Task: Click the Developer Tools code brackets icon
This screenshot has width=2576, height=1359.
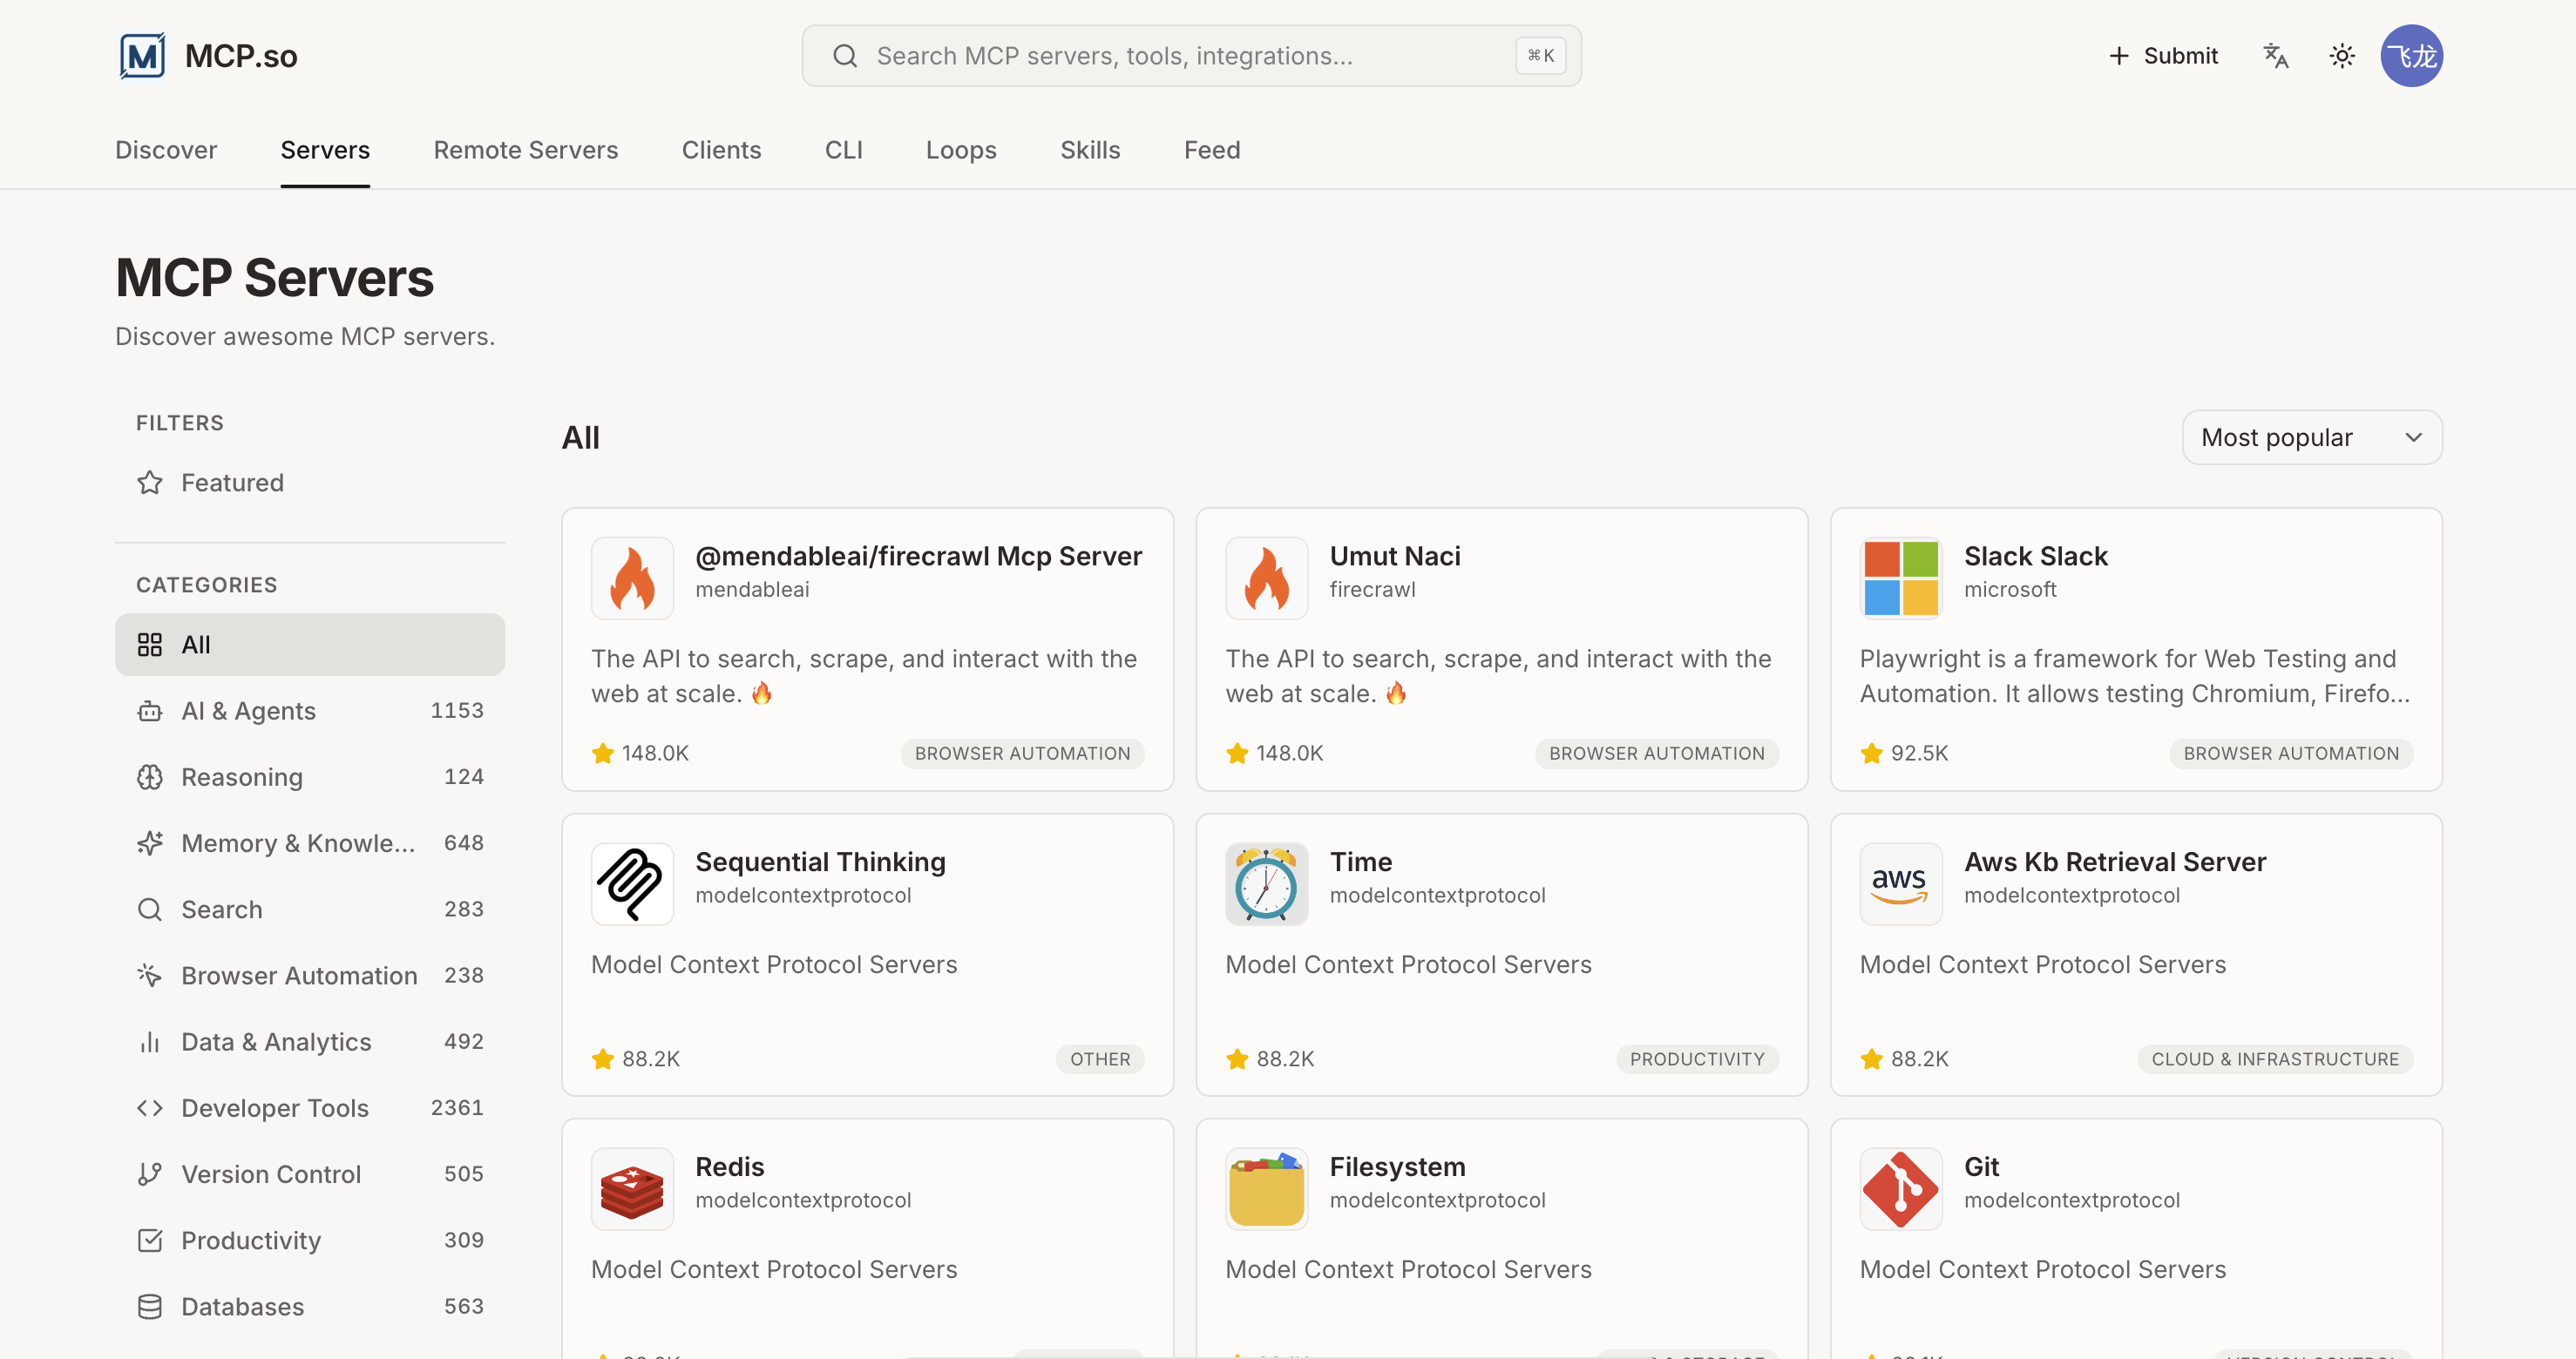Action: point(150,1108)
